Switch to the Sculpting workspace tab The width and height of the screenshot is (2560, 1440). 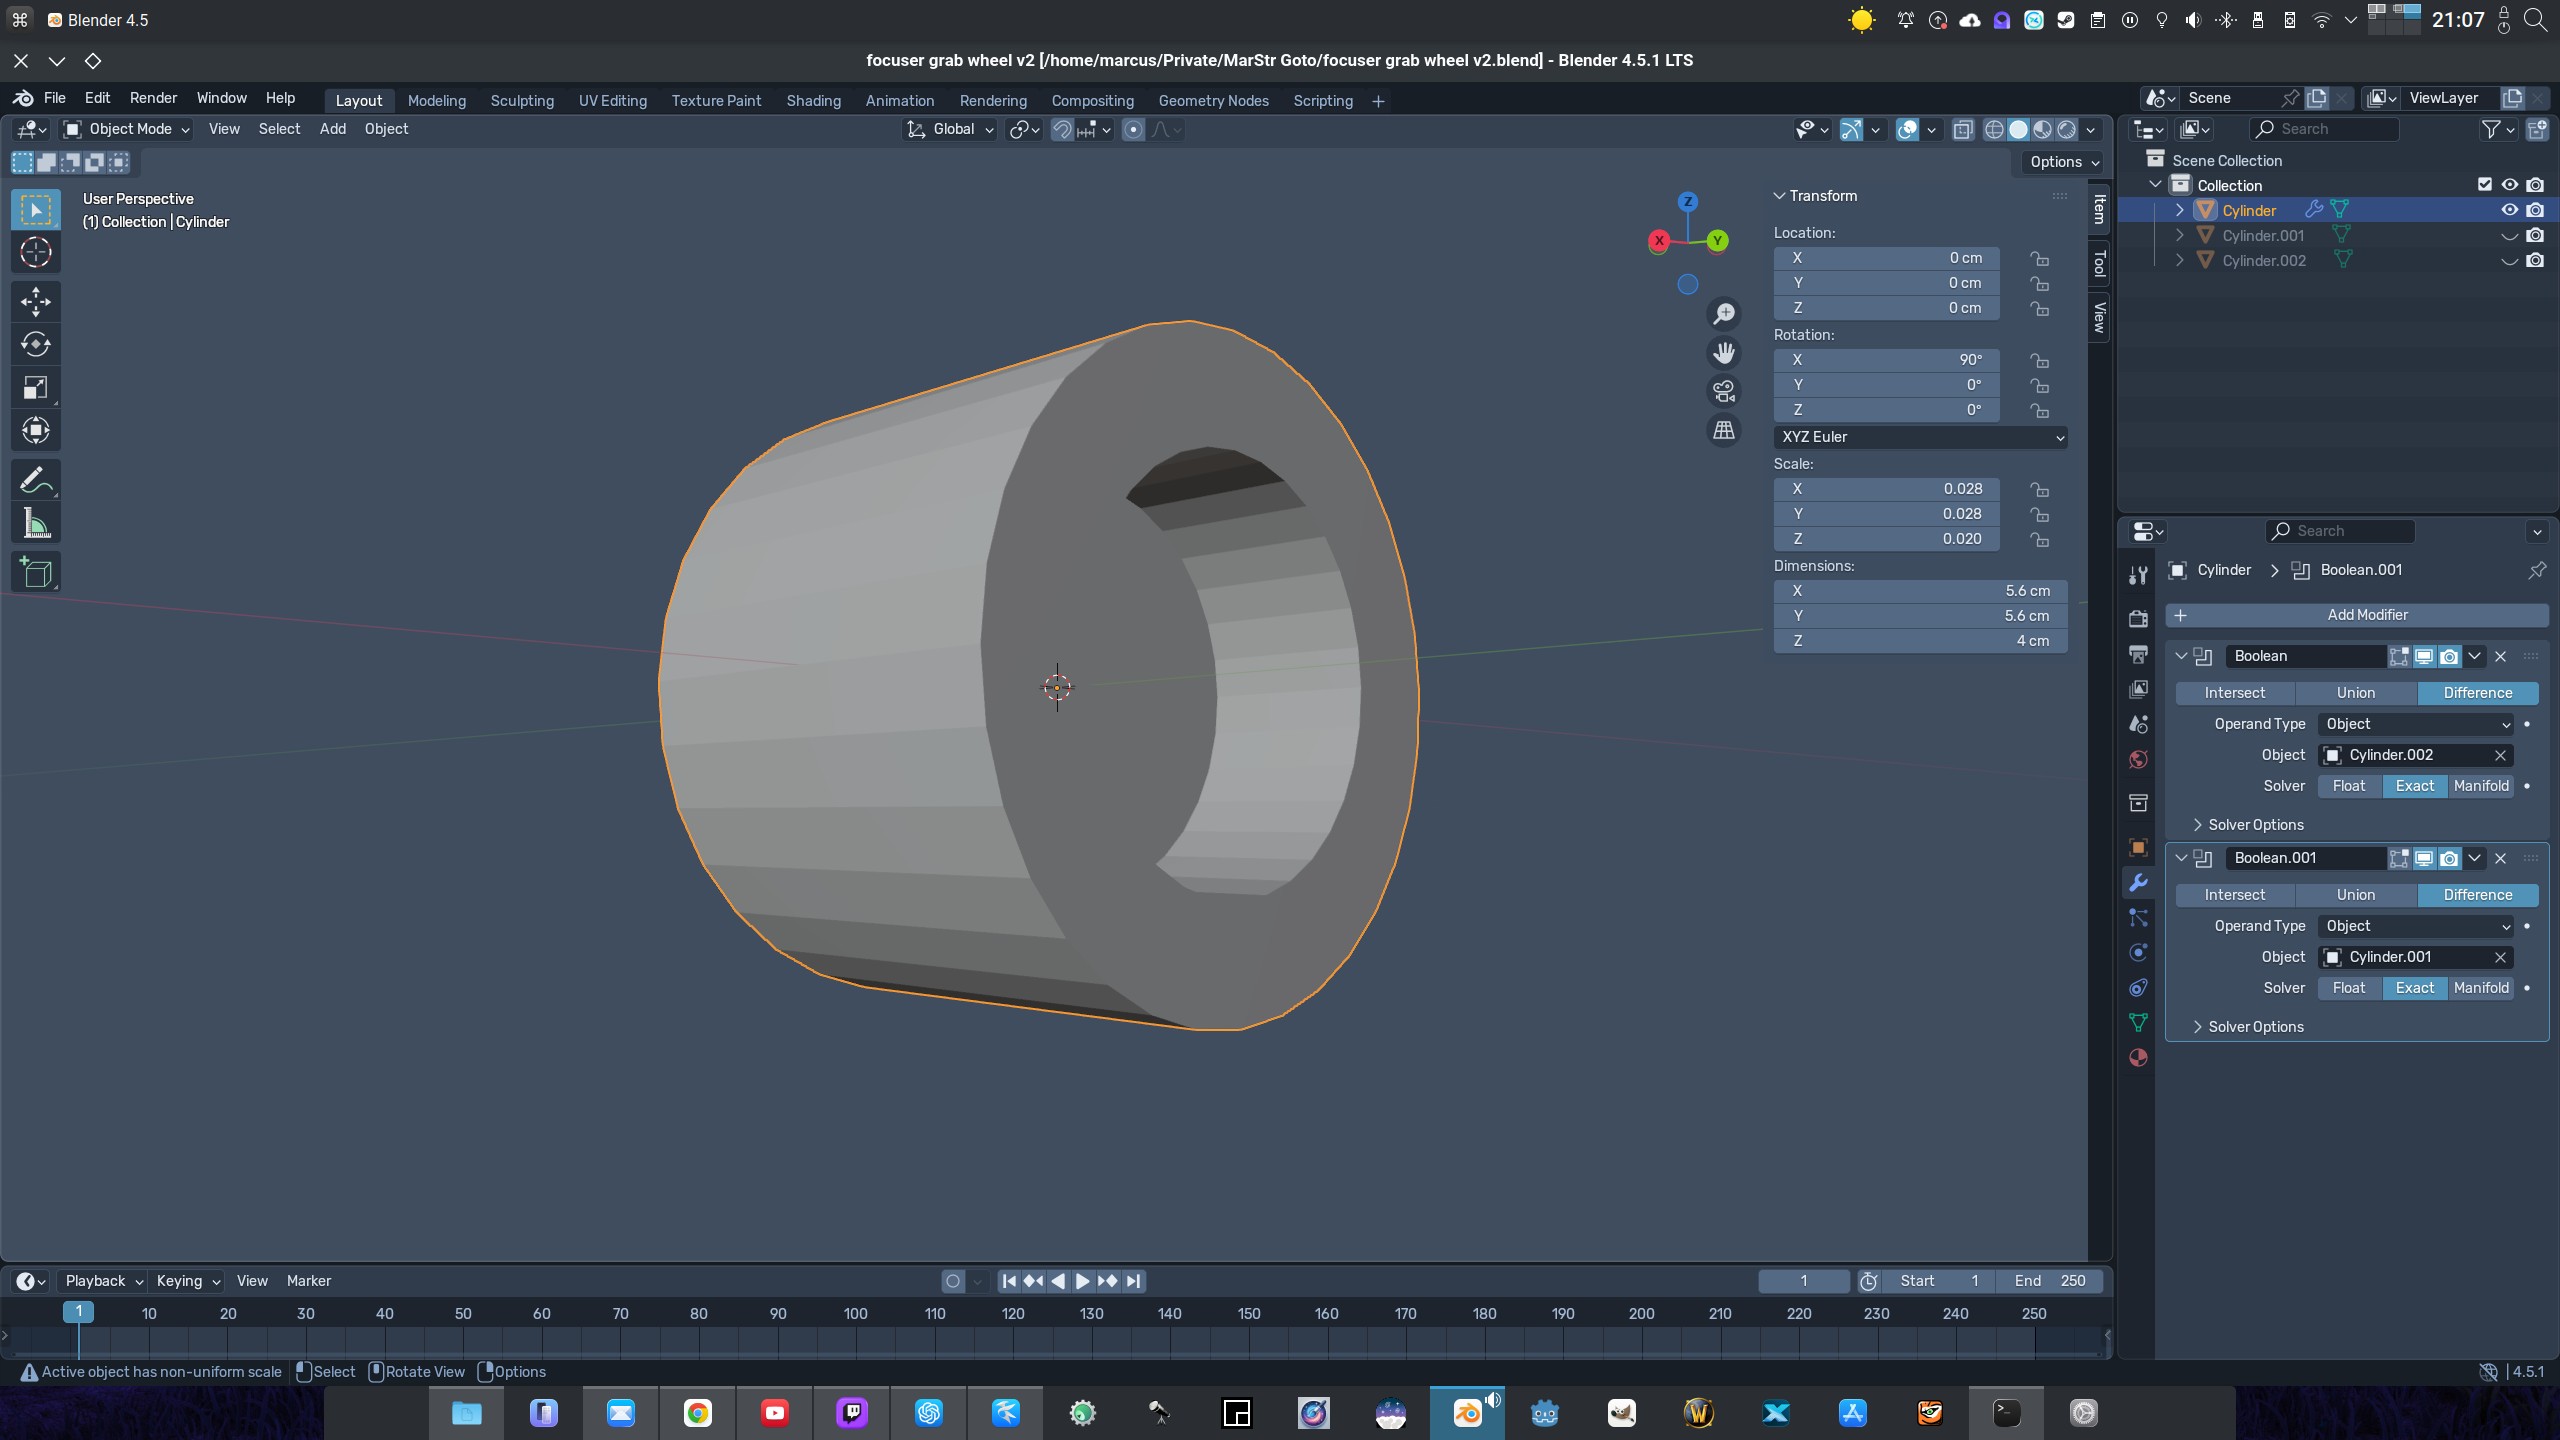coord(521,101)
